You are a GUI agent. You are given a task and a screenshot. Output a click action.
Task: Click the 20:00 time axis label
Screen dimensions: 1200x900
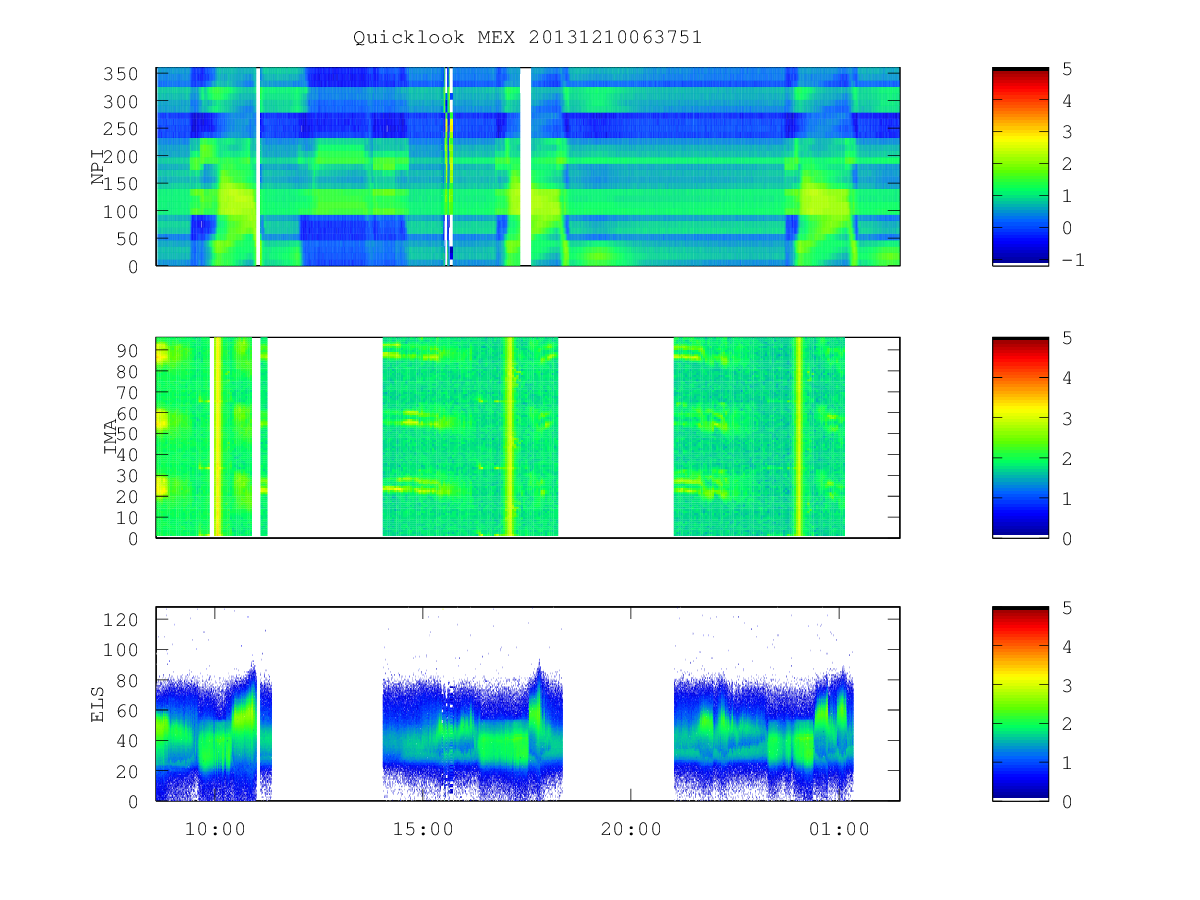[631, 829]
